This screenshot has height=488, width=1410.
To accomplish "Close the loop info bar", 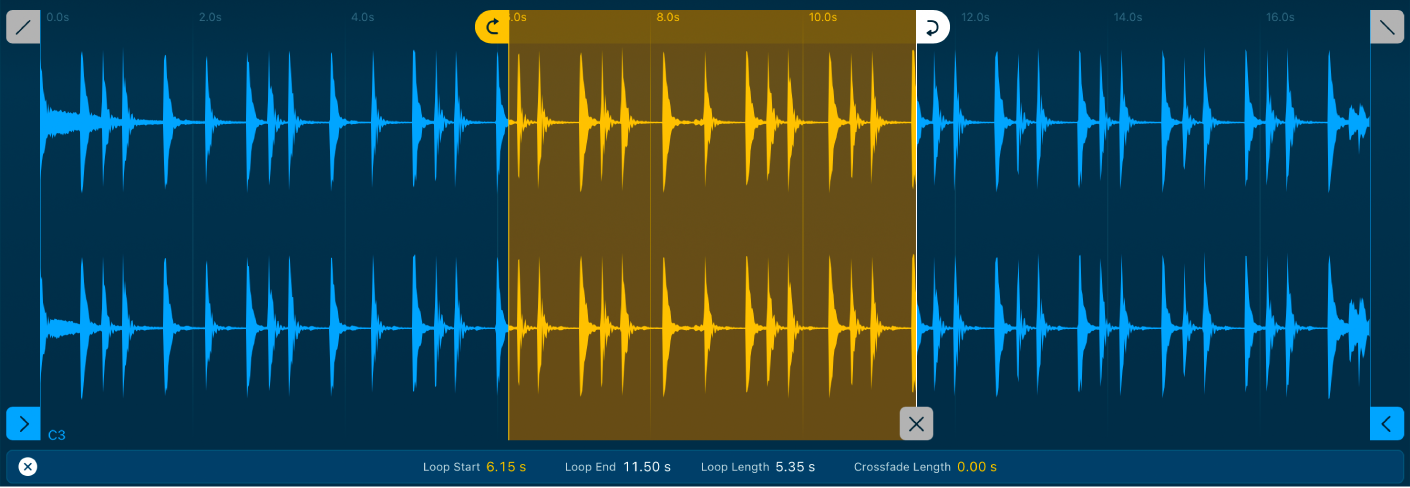I will (28, 467).
